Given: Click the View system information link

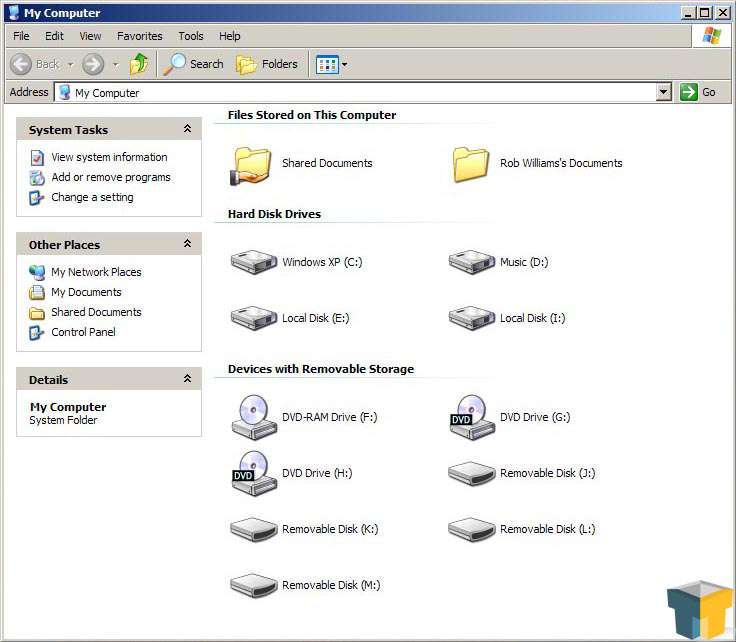Looking at the screenshot, I should click(x=109, y=157).
